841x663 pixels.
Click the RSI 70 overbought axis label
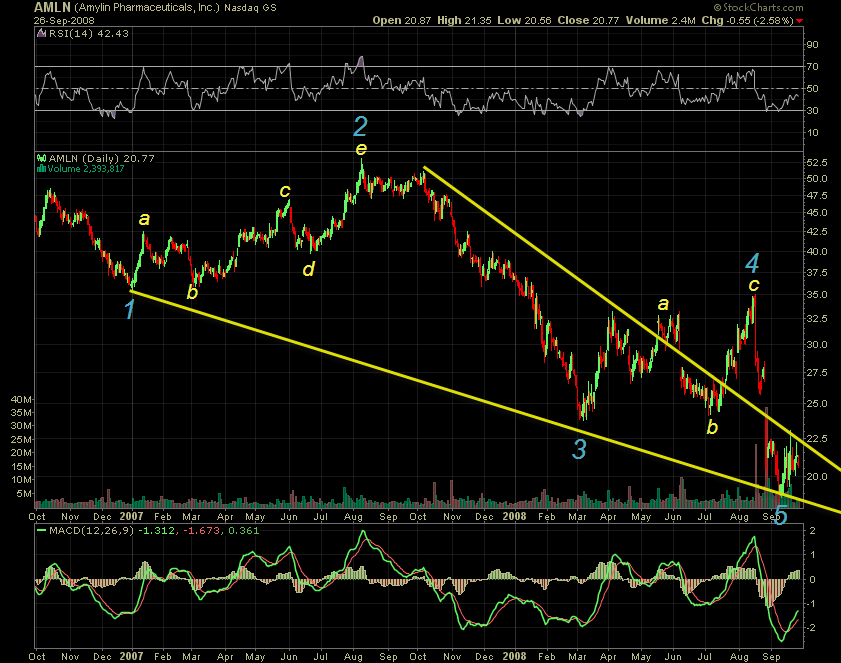click(x=812, y=67)
